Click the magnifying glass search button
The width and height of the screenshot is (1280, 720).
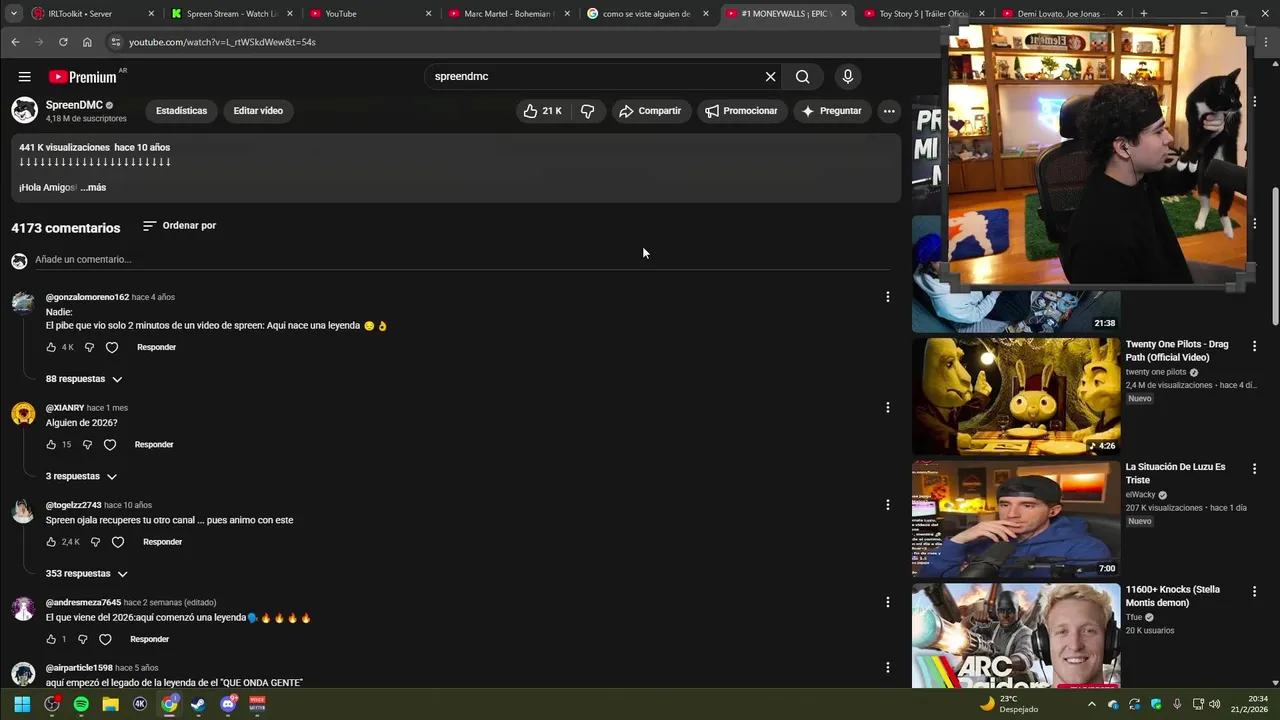tap(802, 77)
